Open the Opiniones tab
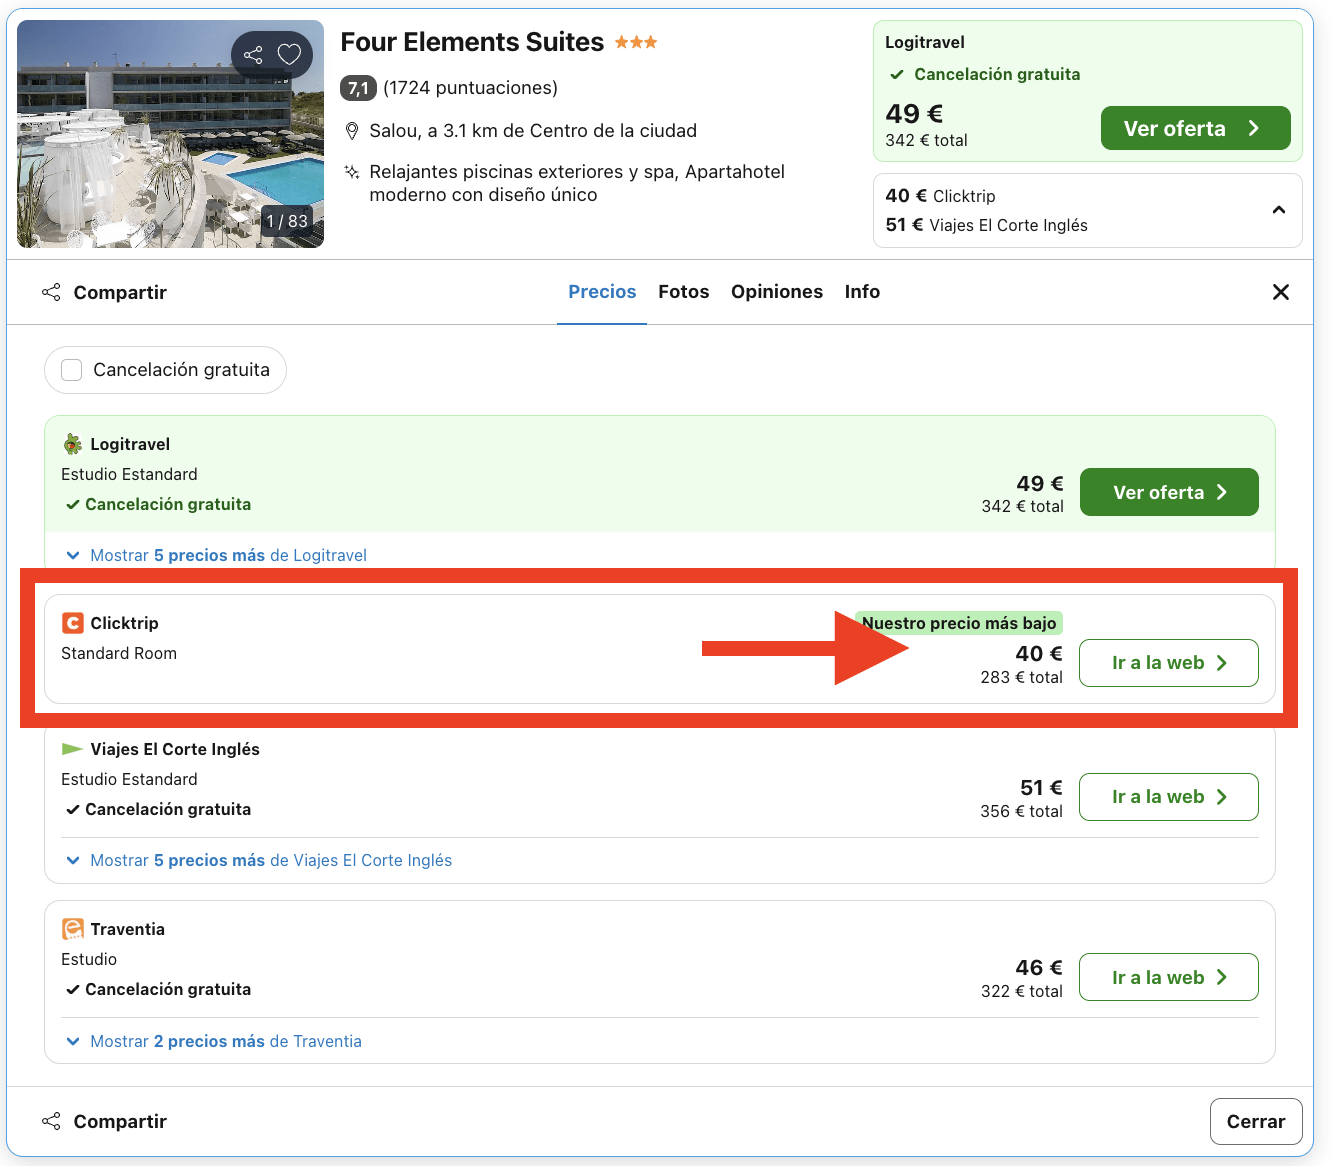The width and height of the screenshot is (1332, 1166). pyautogui.click(x=776, y=292)
